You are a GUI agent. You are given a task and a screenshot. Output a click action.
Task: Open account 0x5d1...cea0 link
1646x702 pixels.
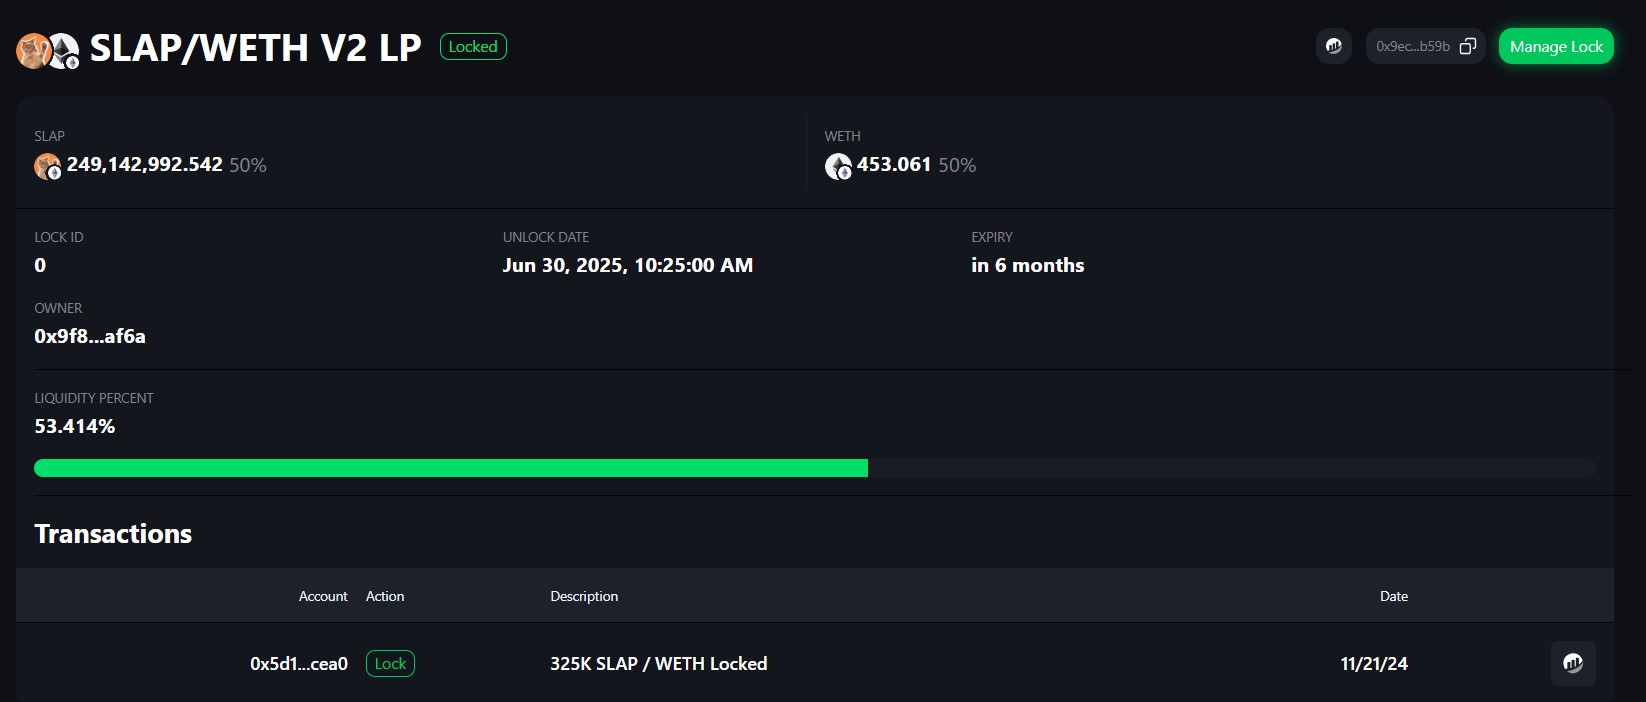(299, 663)
